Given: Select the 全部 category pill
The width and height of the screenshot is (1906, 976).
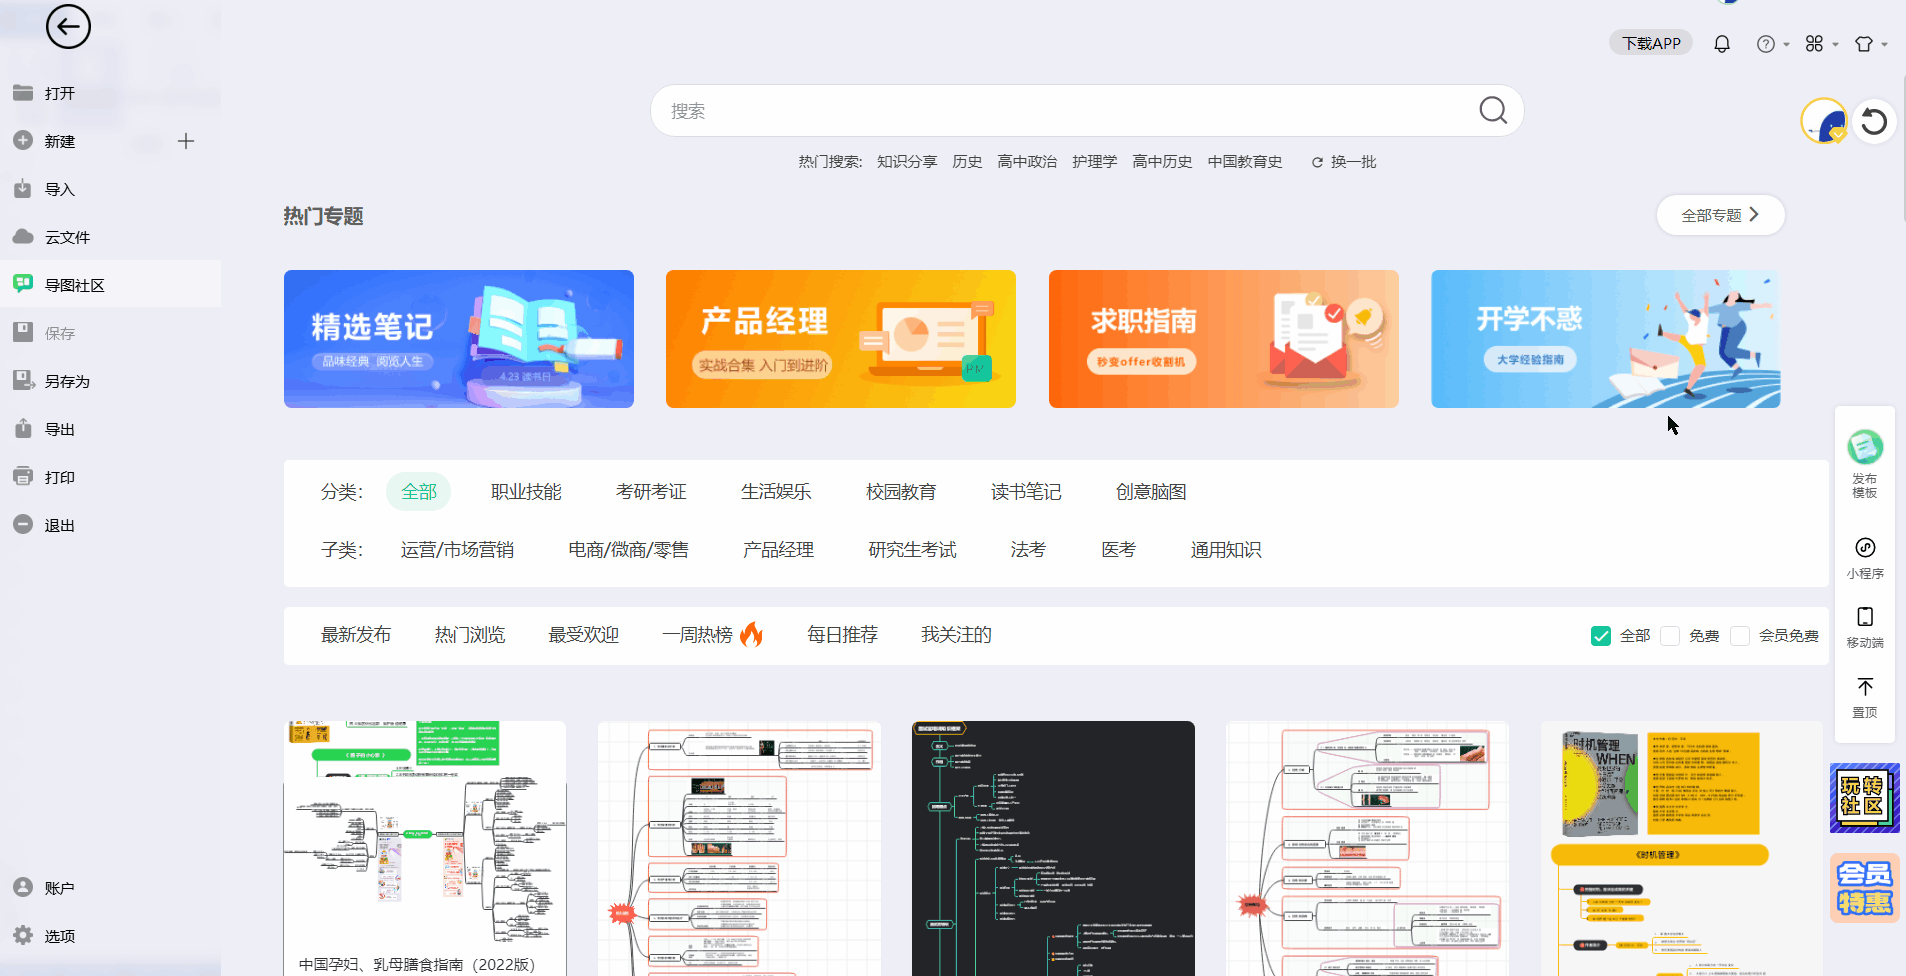Looking at the screenshot, I should pyautogui.click(x=419, y=492).
